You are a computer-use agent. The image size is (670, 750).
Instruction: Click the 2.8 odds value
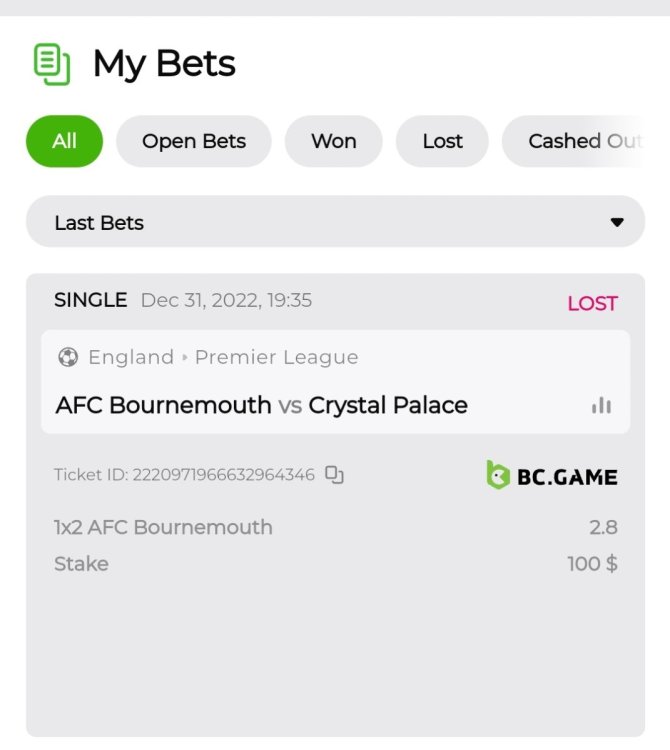click(x=603, y=527)
